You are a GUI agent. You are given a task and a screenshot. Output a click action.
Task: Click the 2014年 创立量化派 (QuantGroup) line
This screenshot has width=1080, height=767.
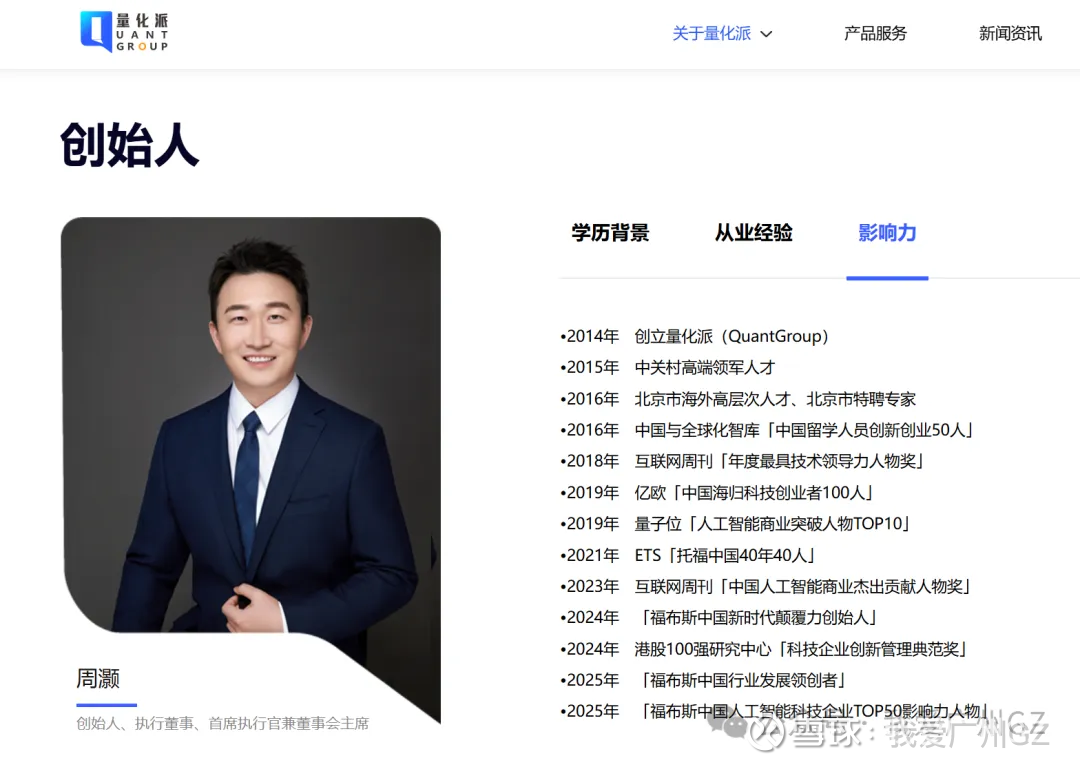pyautogui.click(x=694, y=336)
